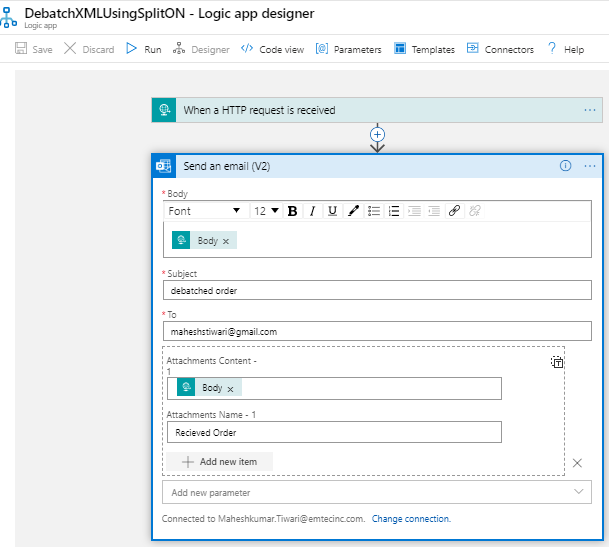
Task: Click the To email address field
Action: click(x=377, y=331)
